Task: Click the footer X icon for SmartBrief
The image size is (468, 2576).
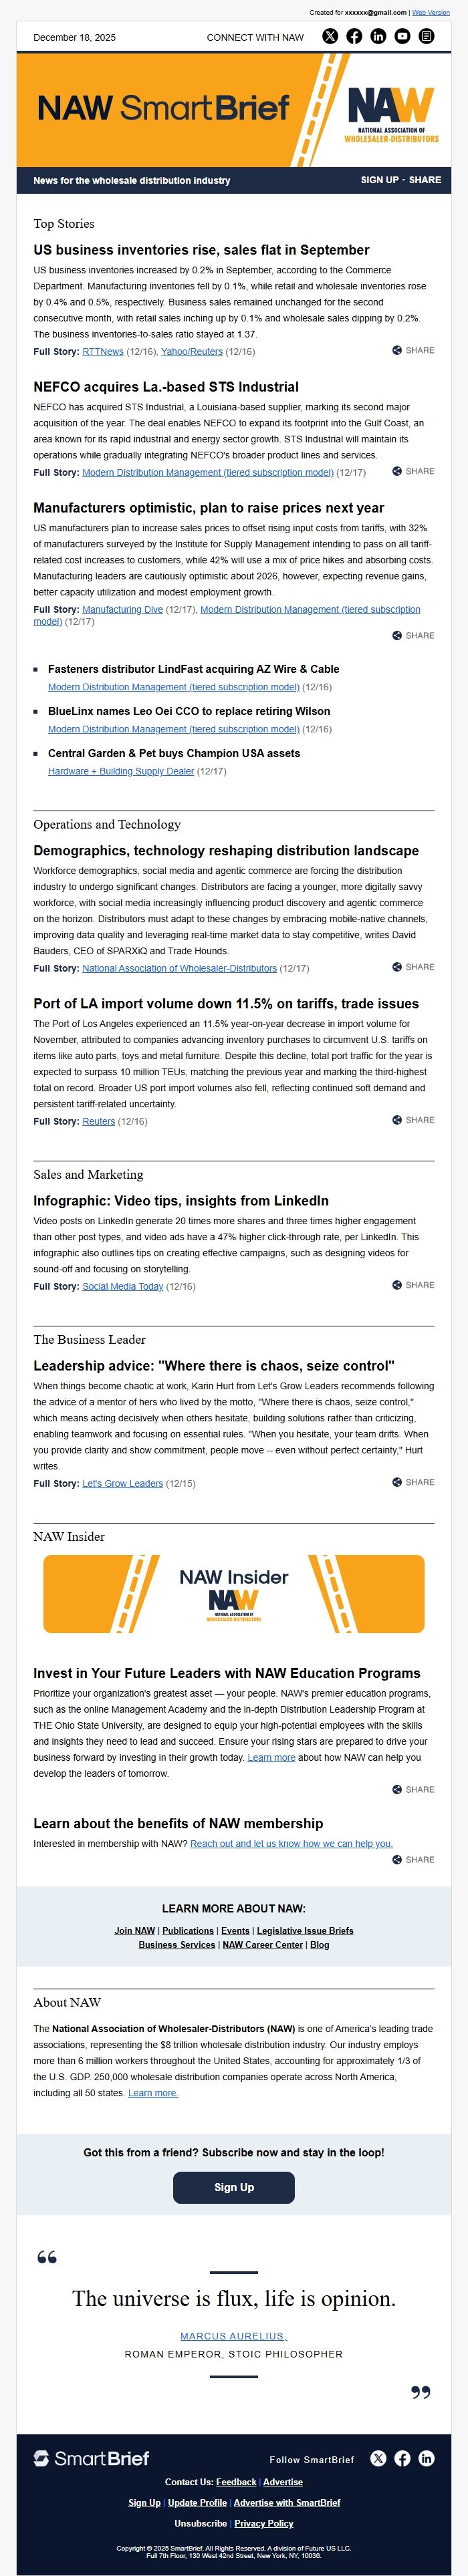Action: tap(378, 2458)
